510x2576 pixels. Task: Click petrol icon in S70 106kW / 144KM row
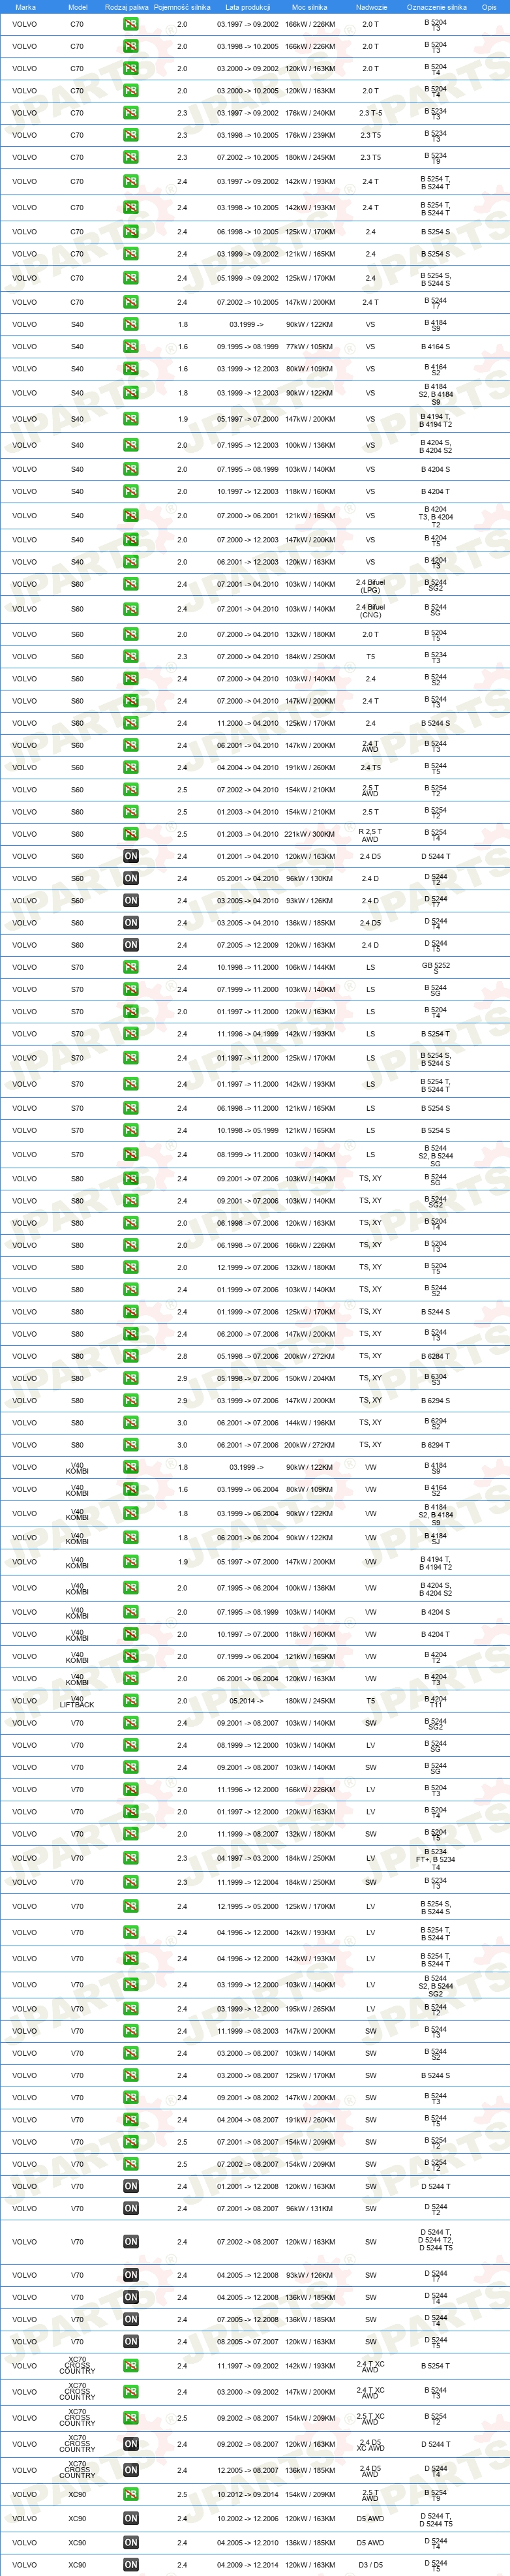(131, 967)
